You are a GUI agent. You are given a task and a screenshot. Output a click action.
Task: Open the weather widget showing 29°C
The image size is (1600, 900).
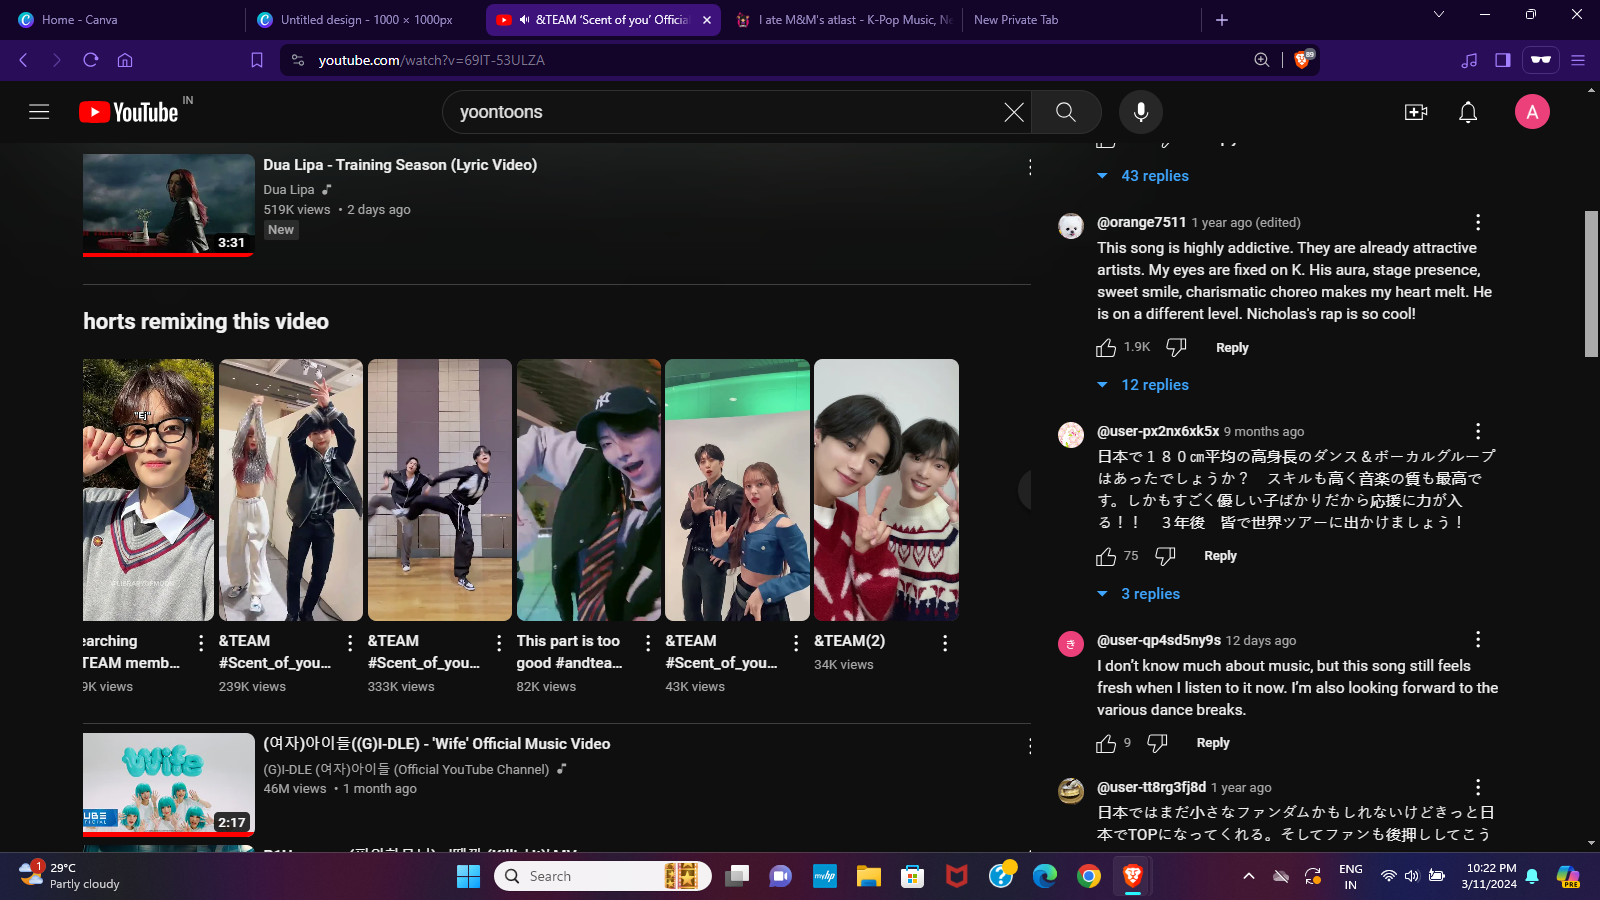coord(70,876)
